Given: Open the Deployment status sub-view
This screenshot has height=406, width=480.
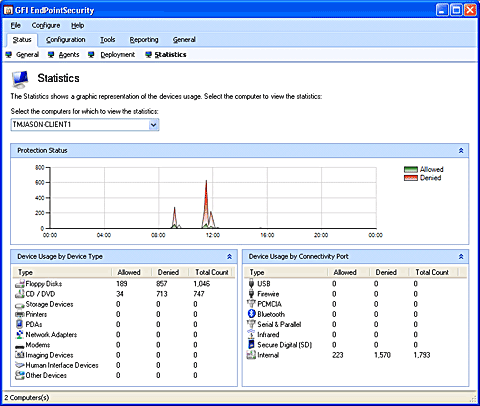Looking at the screenshot, I should point(118,55).
